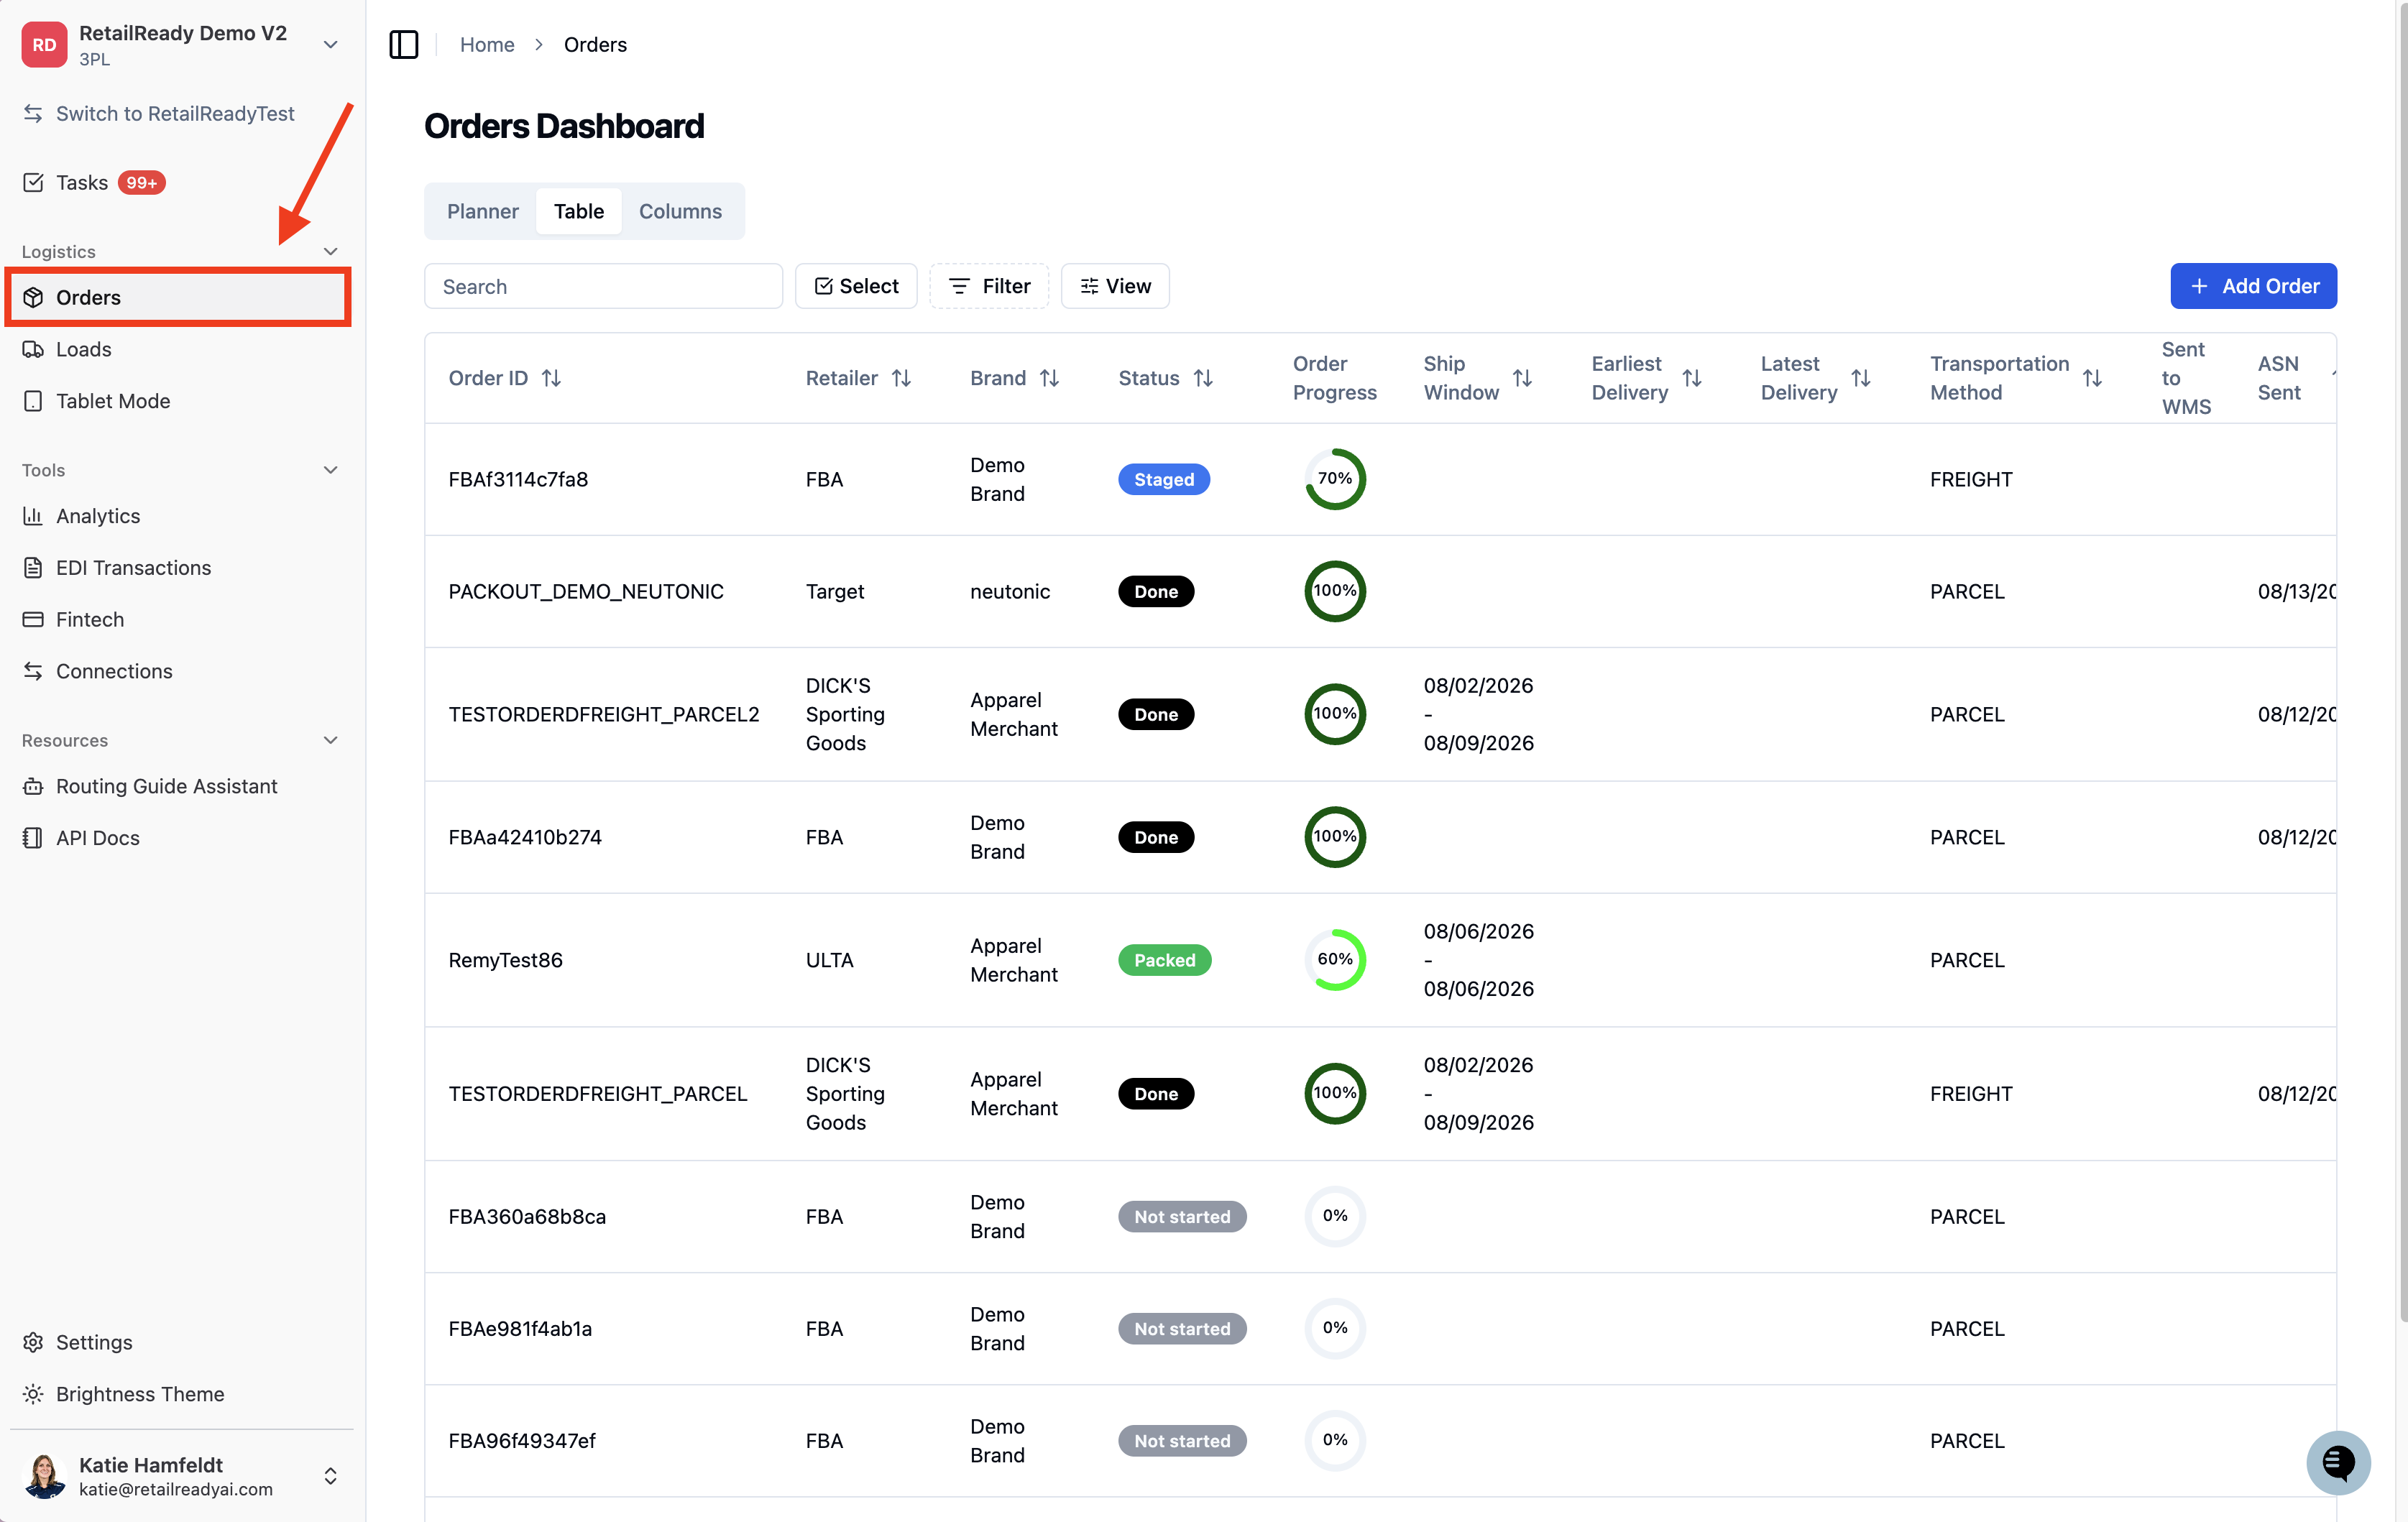Open Tasks with 99+ badge
The image size is (2408, 1522).
pos(94,182)
